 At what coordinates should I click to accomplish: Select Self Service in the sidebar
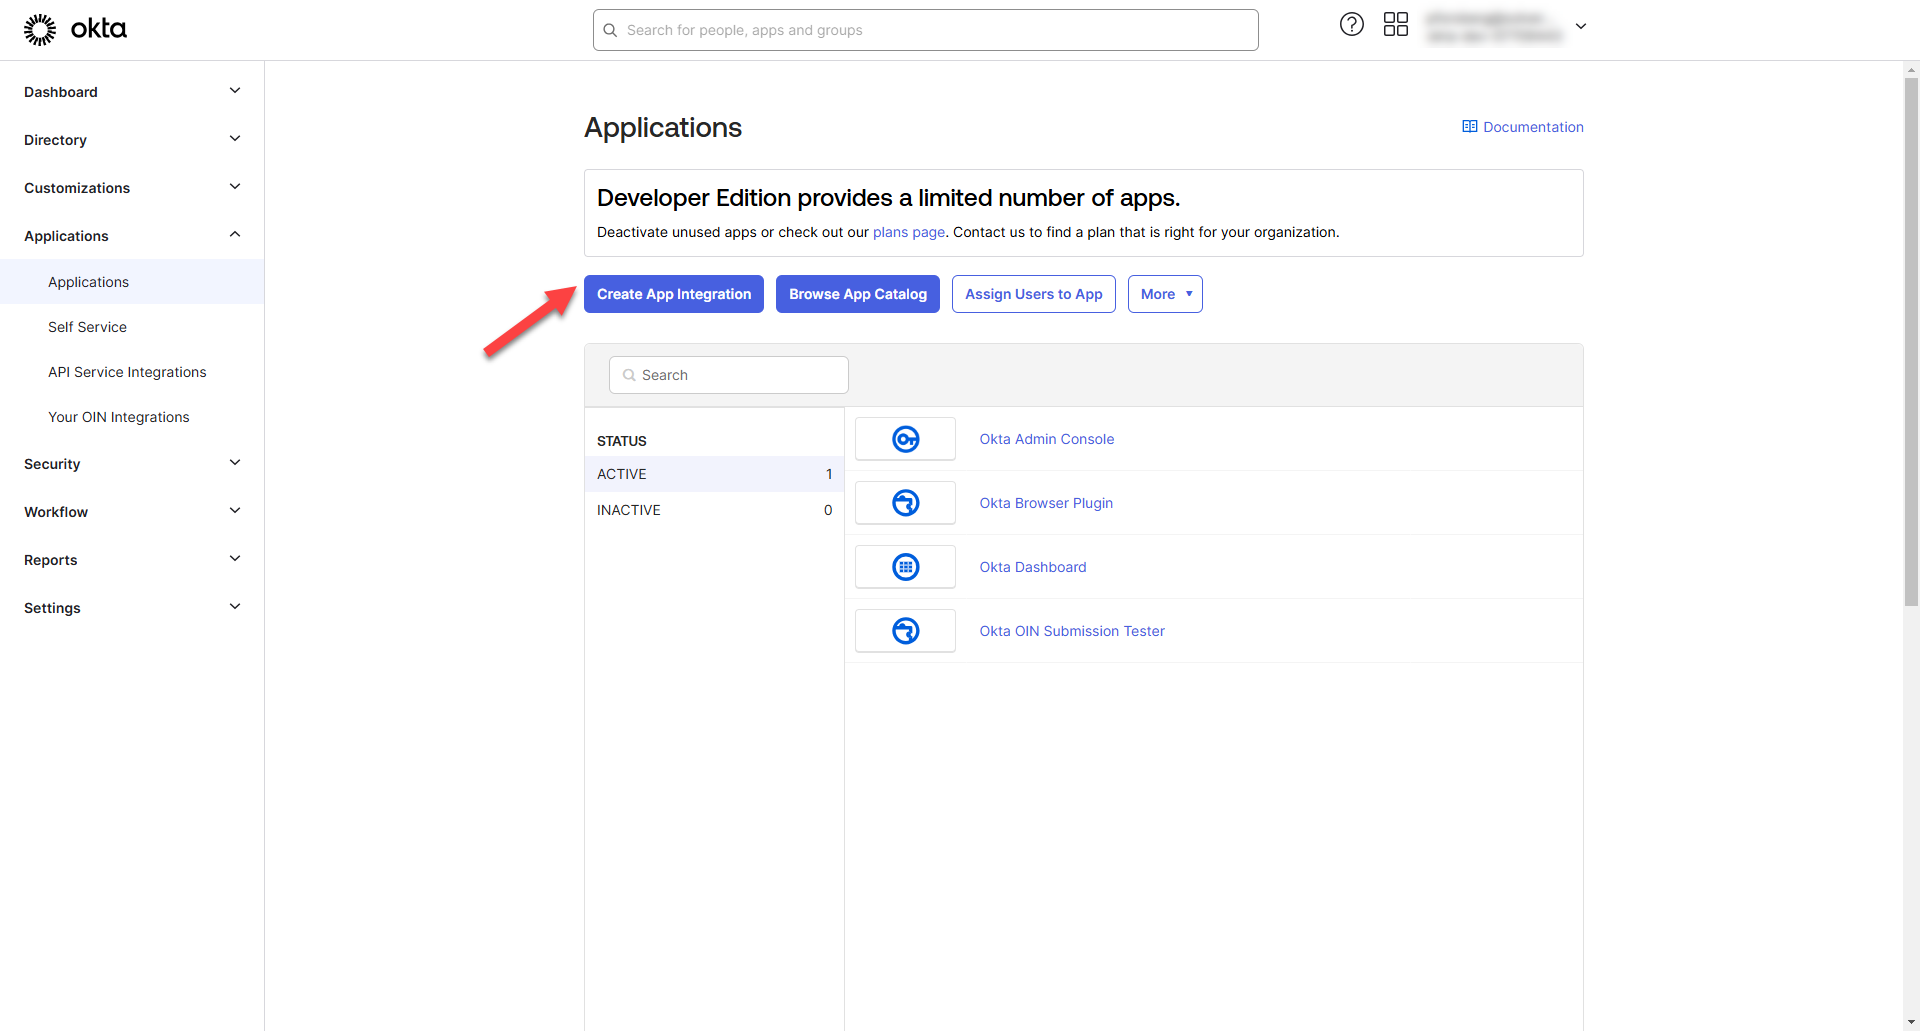click(x=87, y=327)
